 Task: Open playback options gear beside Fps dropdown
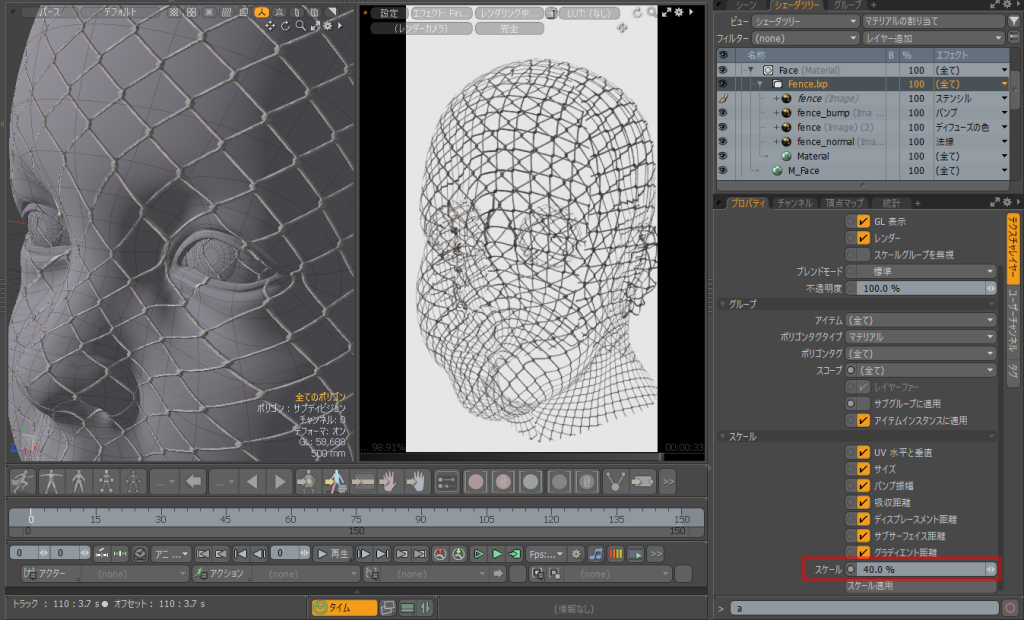coord(576,553)
